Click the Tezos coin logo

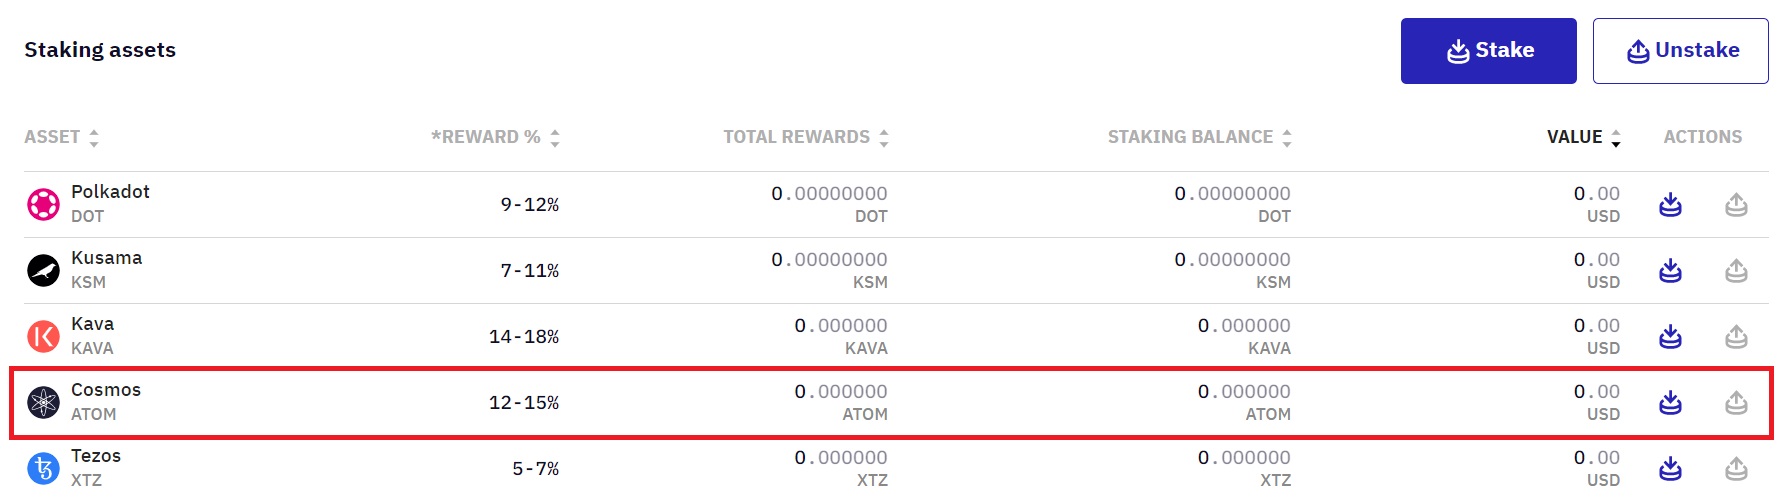tap(43, 468)
